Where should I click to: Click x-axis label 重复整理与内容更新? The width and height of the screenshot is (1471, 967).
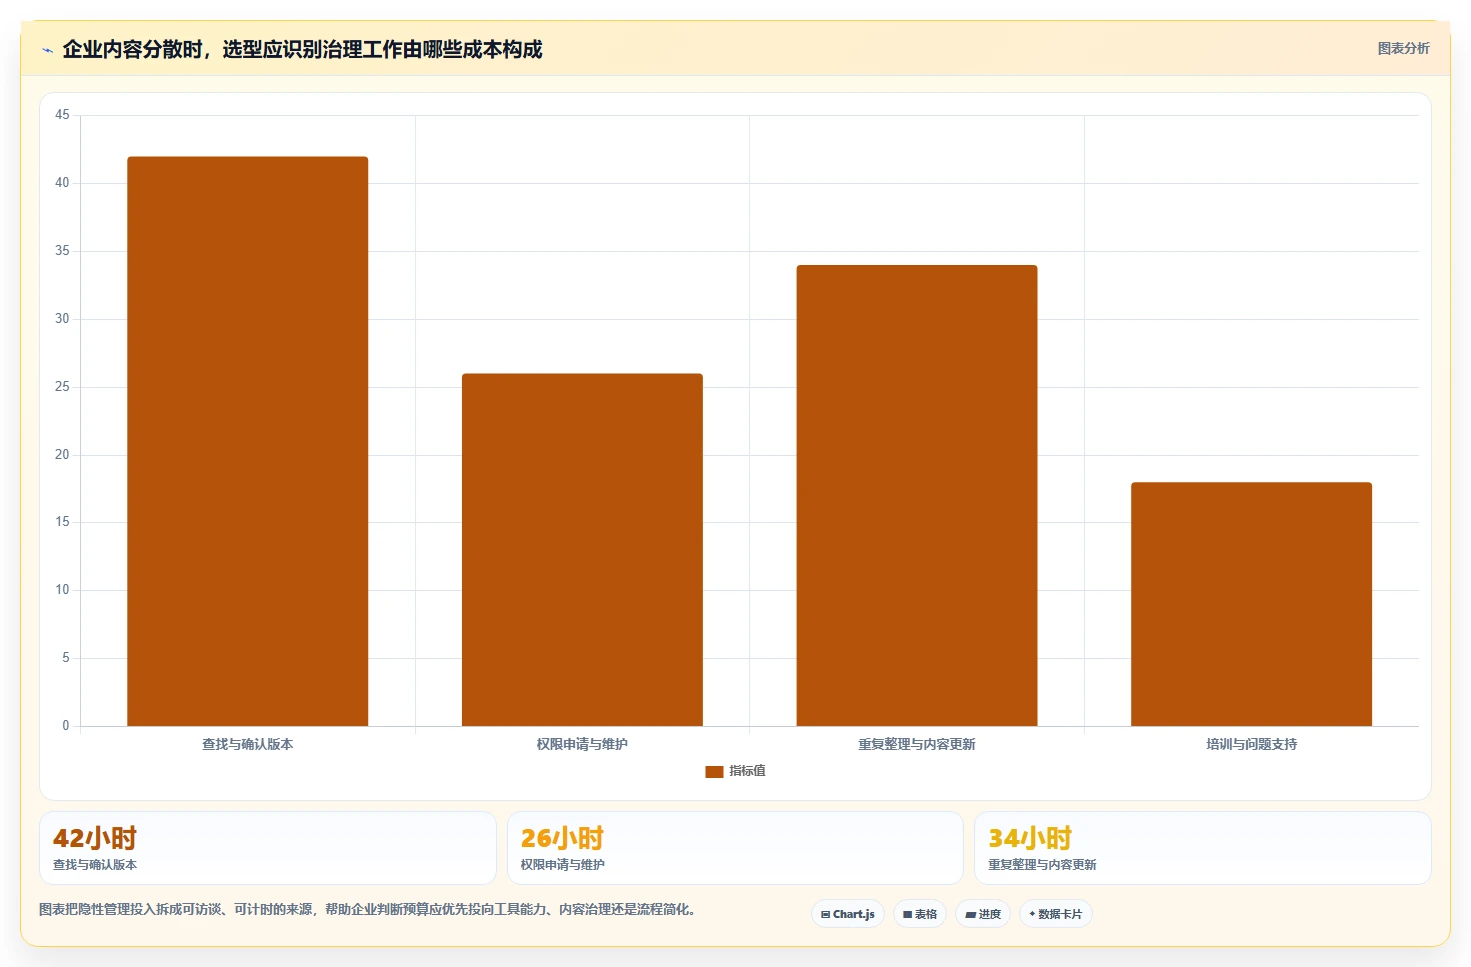917,744
